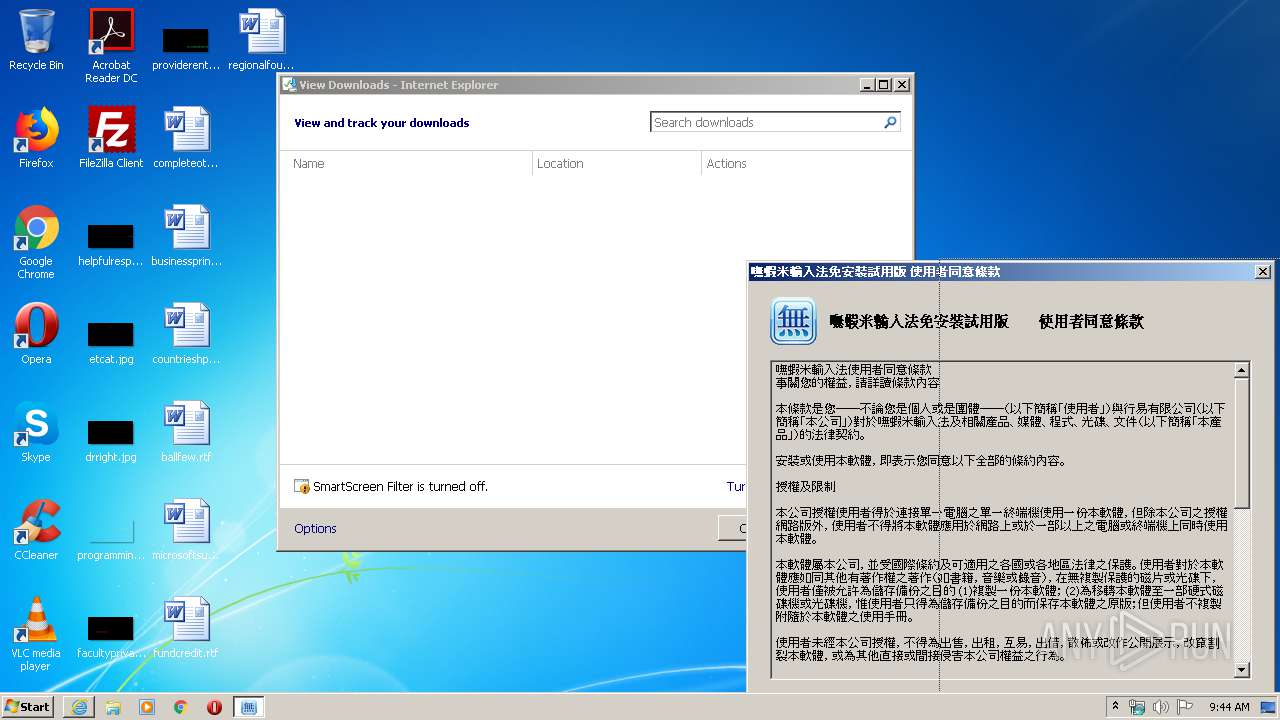The image size is (1280, 720).
Task: Open the microsoftsu Word document icon
Action: 186,530
